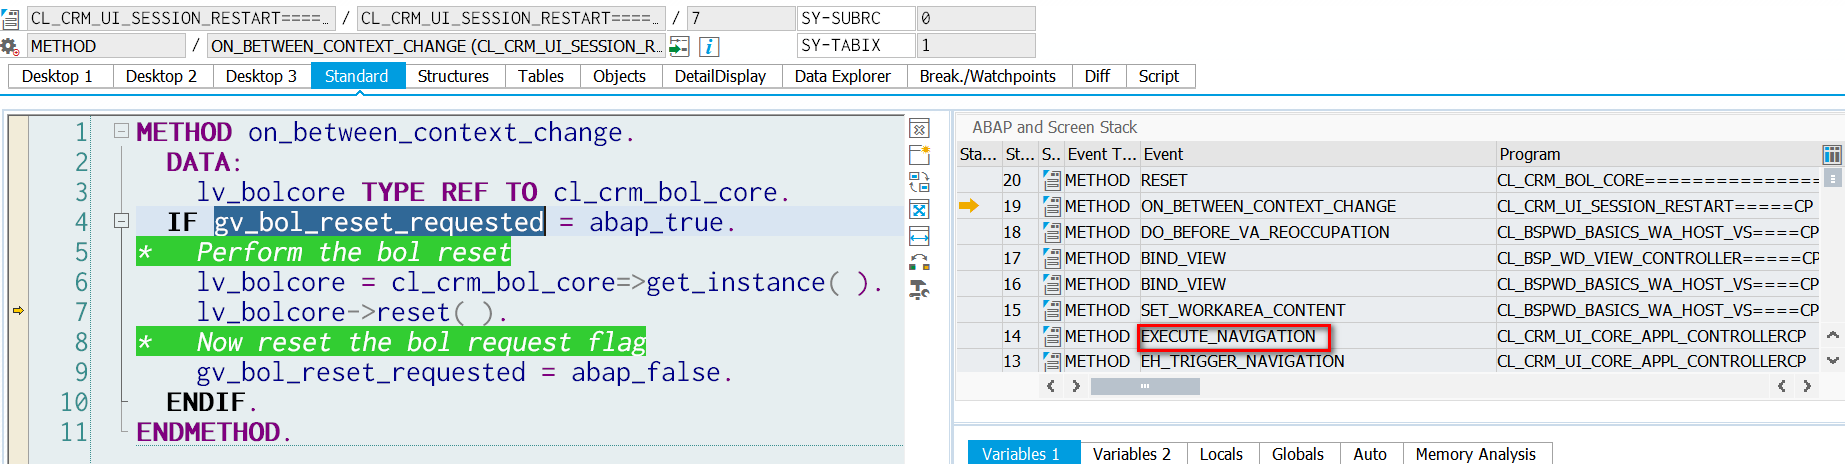Click the left scroll arrow below stack list
Image resolution: width=1845 pixels, height=464 pixels.
(1050, 386)
